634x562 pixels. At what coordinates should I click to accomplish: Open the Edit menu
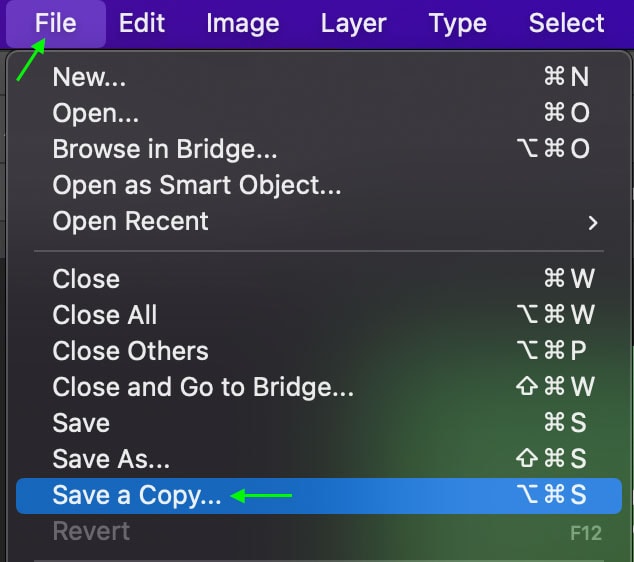142,23
